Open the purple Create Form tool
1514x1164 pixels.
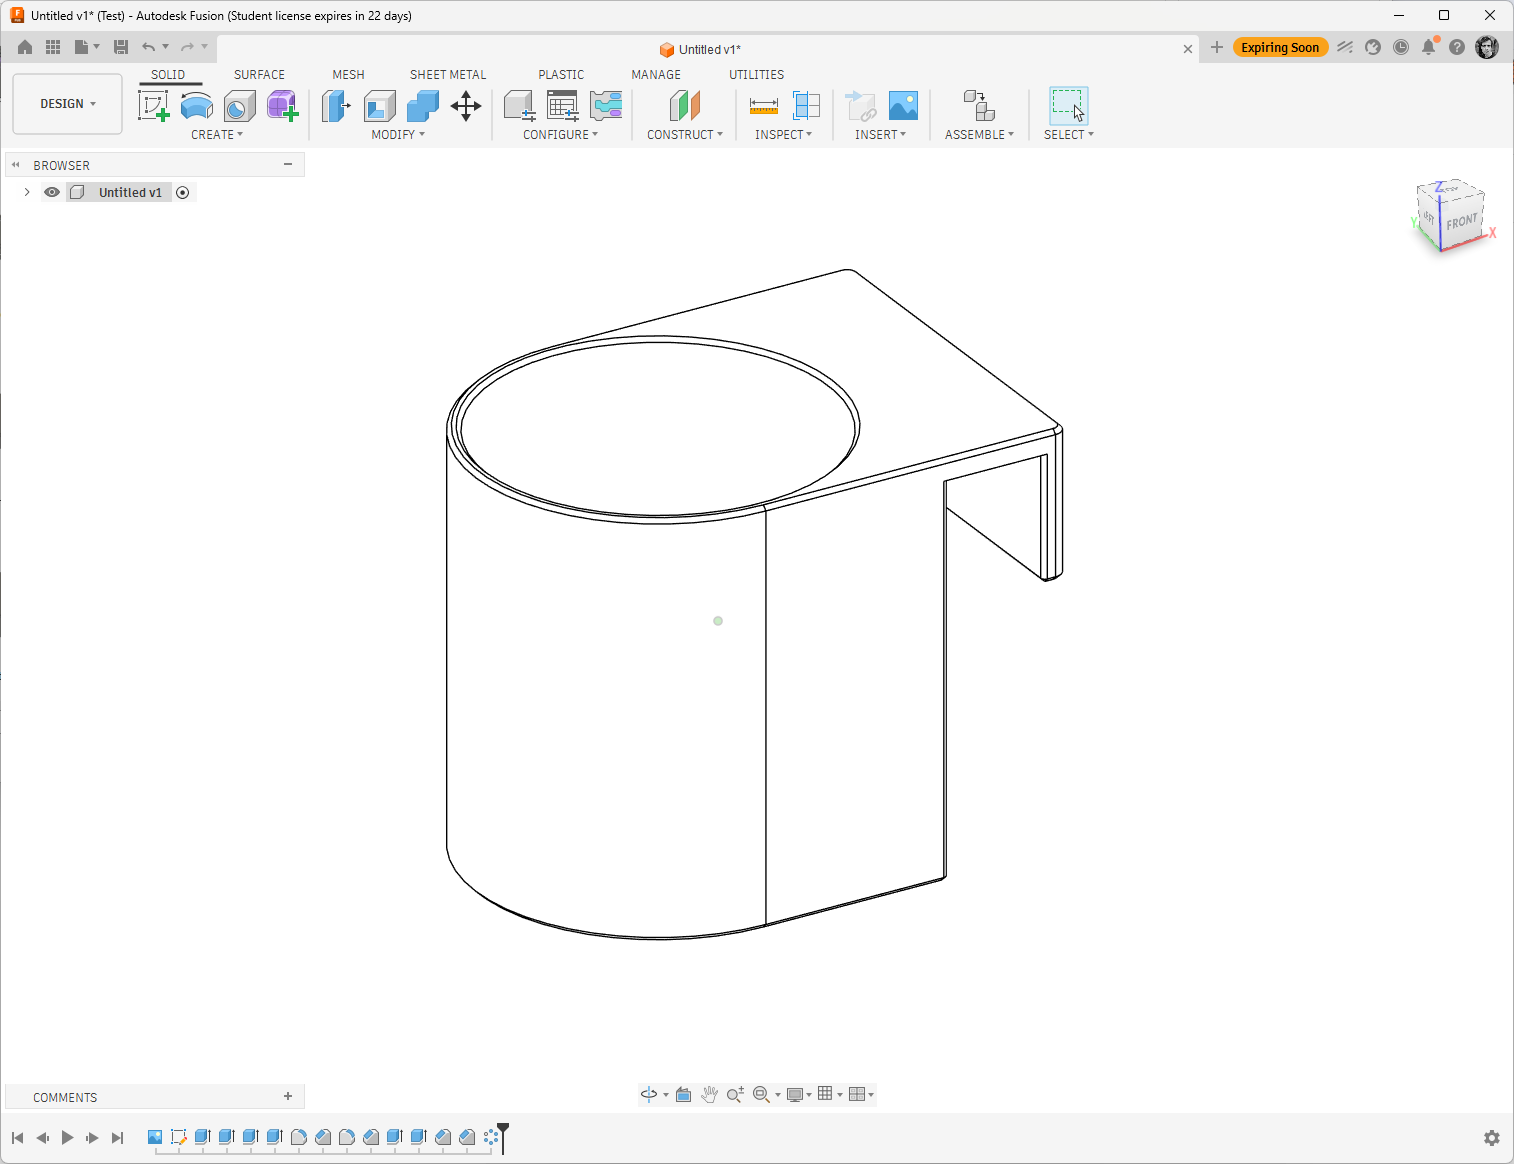click(283, 106)
